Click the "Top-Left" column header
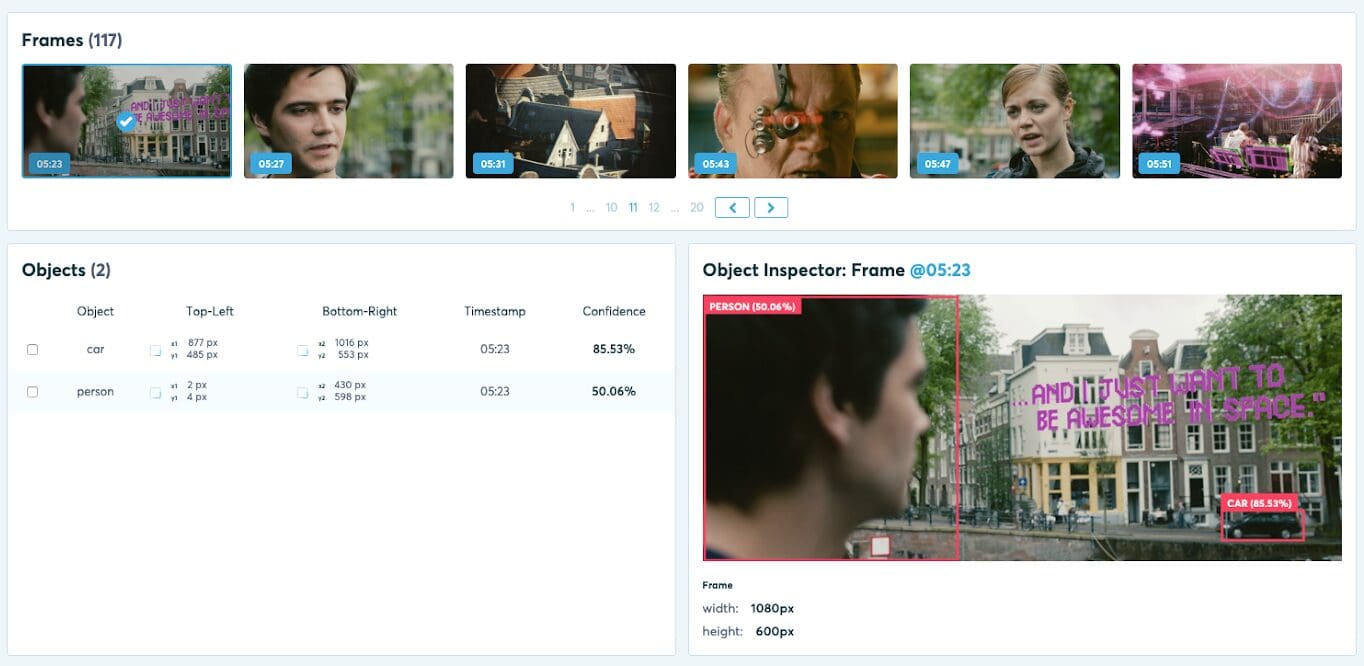The width and height of the screenshot is (1364, 666). point(210,311)
